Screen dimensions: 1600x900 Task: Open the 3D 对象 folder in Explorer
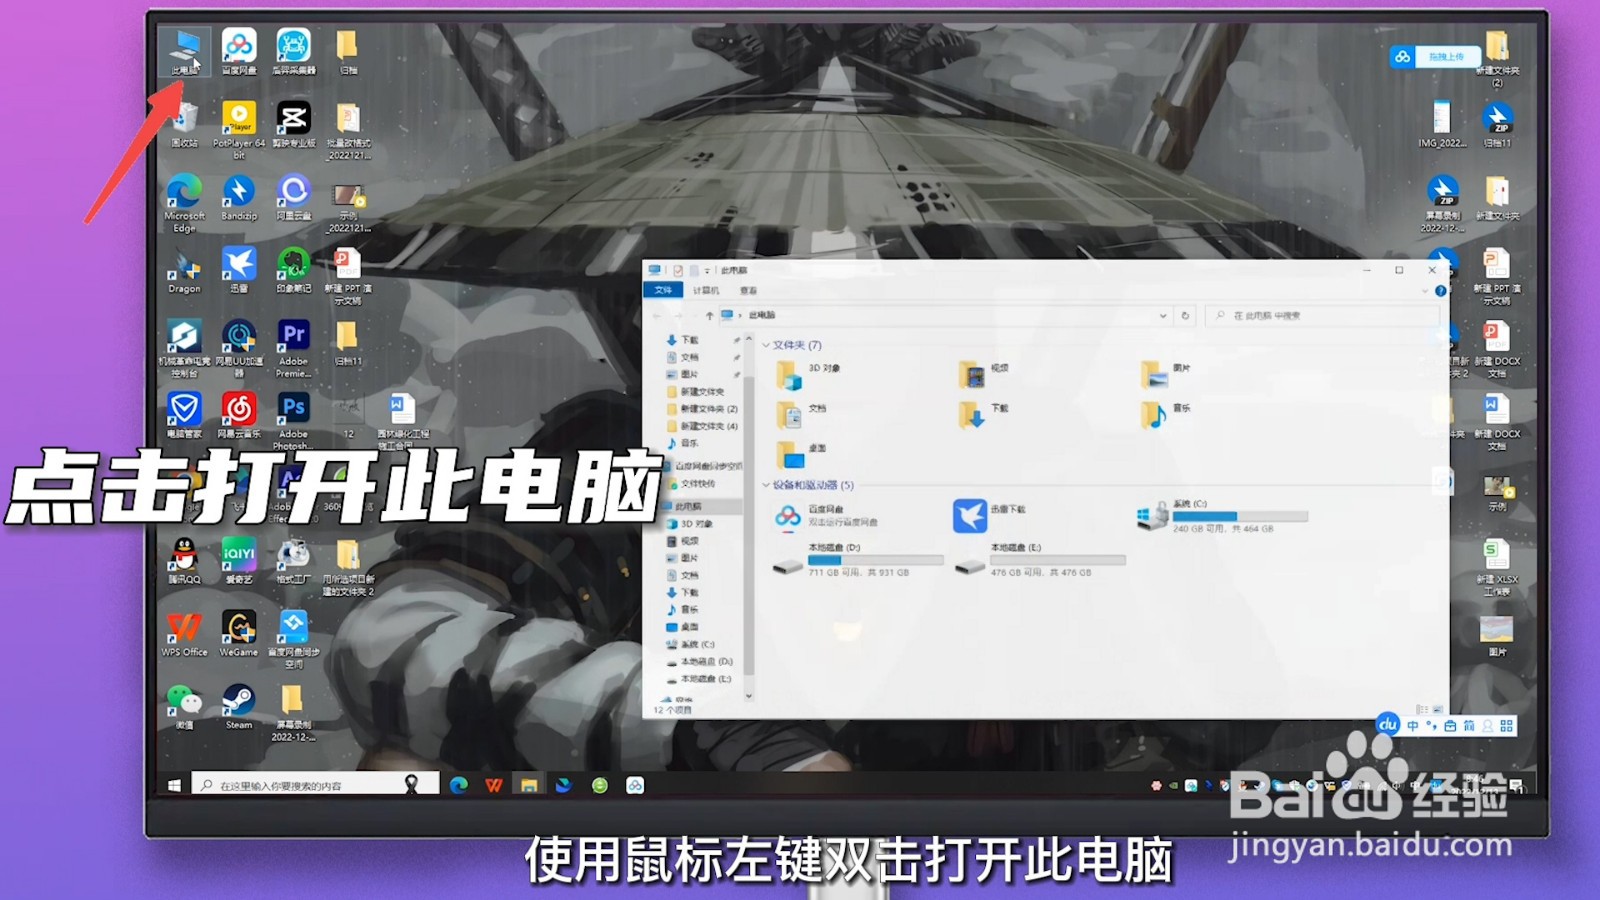(809, 375)
